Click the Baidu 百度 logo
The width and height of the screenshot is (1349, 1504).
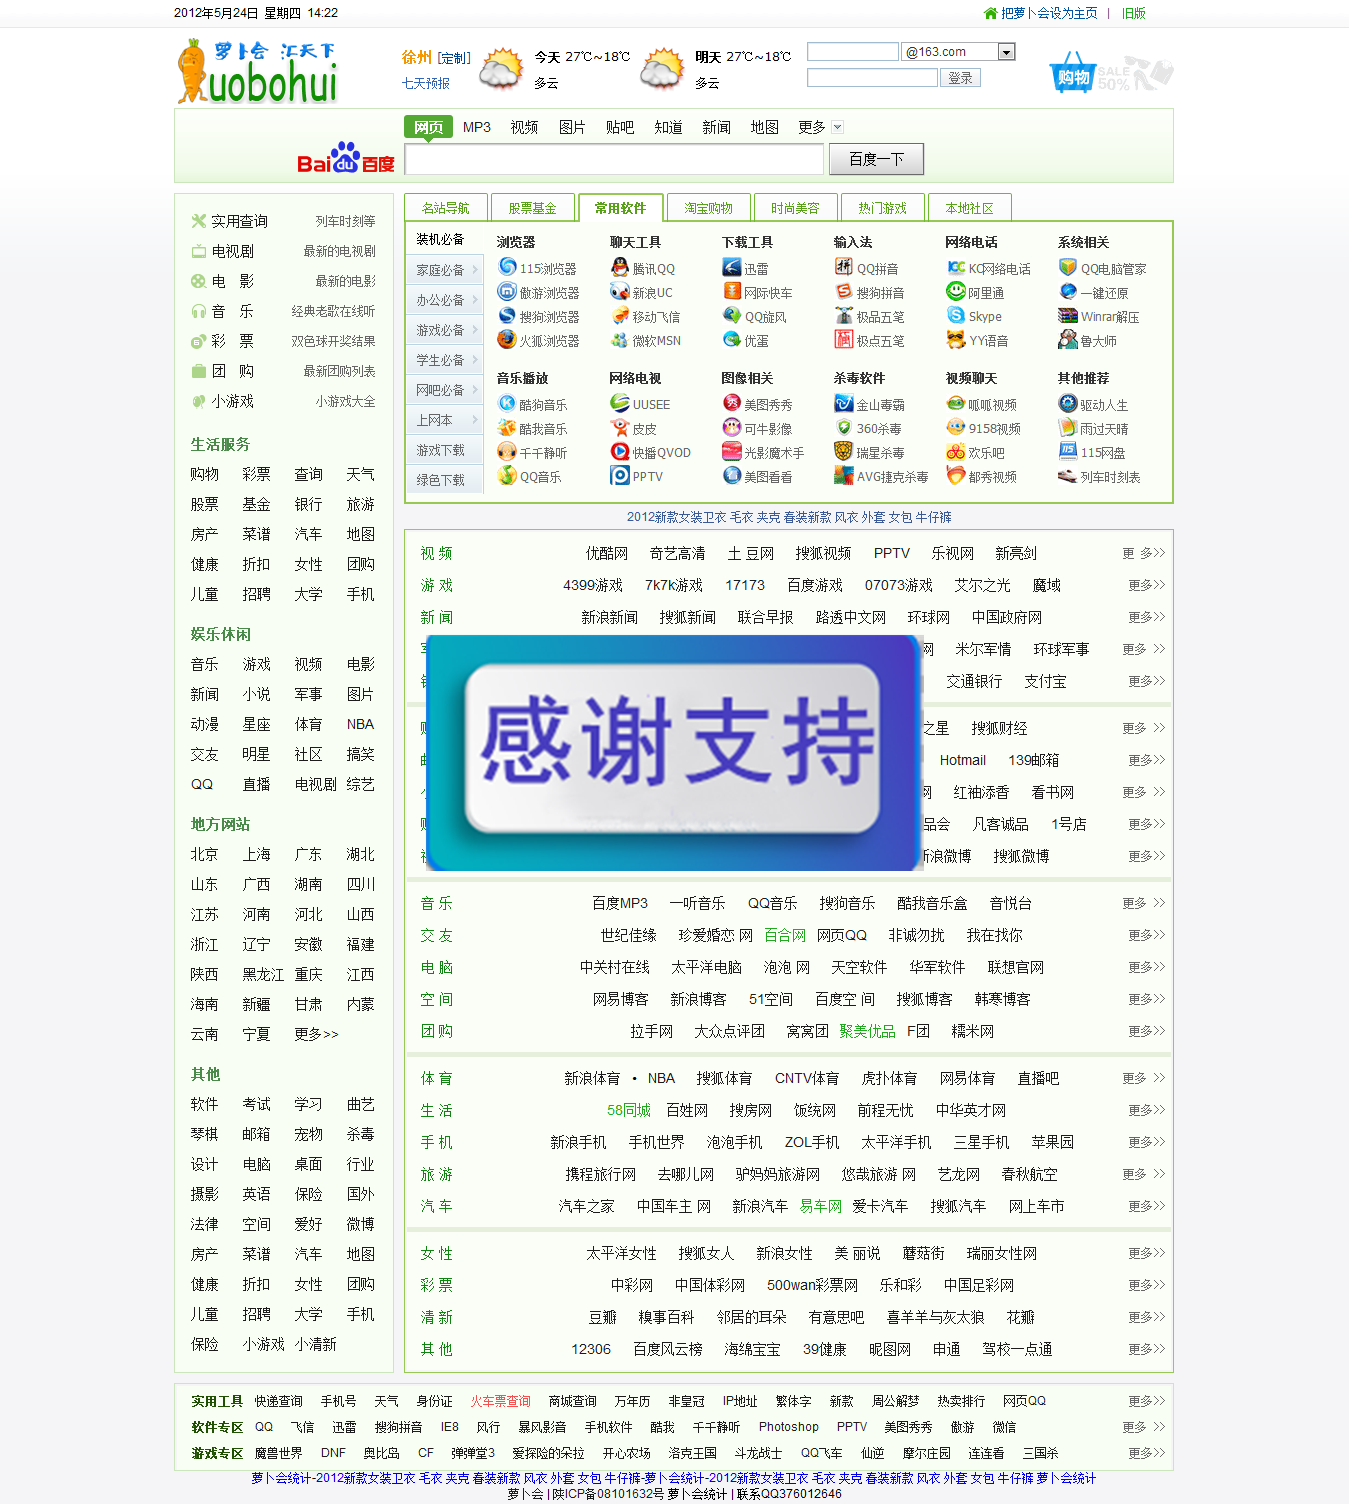click(346, 157)
